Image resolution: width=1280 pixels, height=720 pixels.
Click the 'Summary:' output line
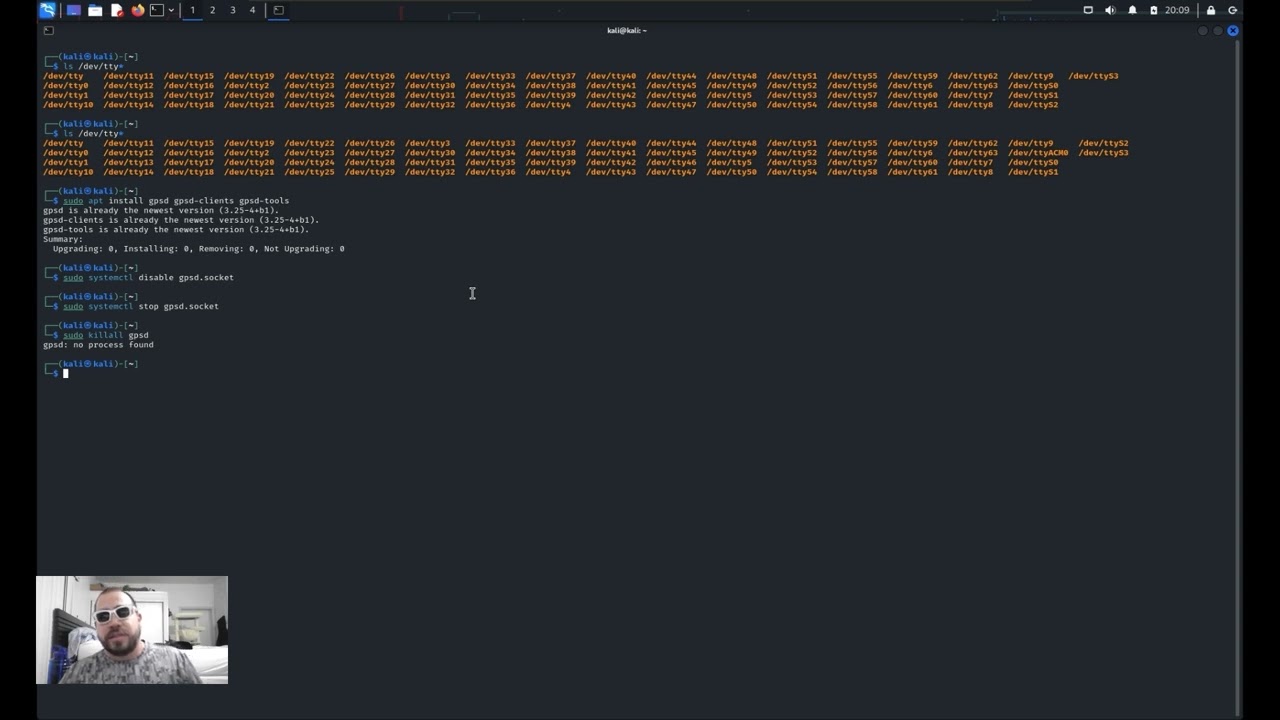click(x=63, y=239)
